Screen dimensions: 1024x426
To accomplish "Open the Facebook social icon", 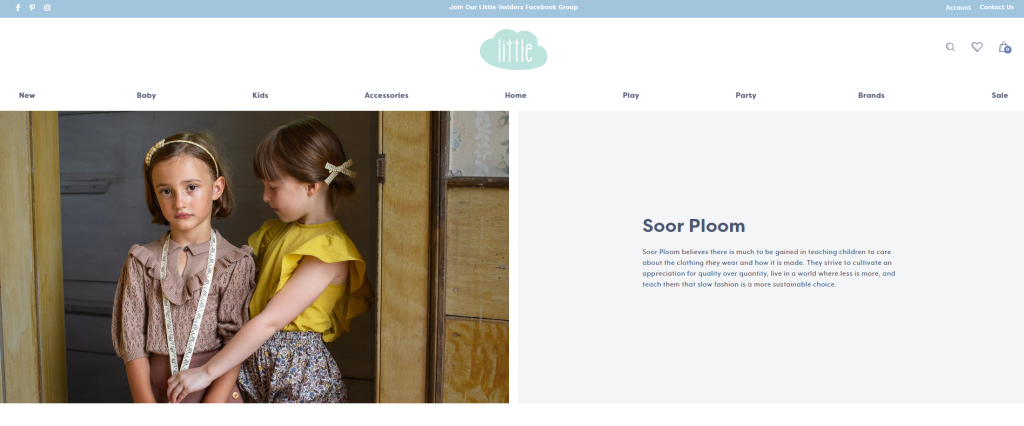I will 18,8.
